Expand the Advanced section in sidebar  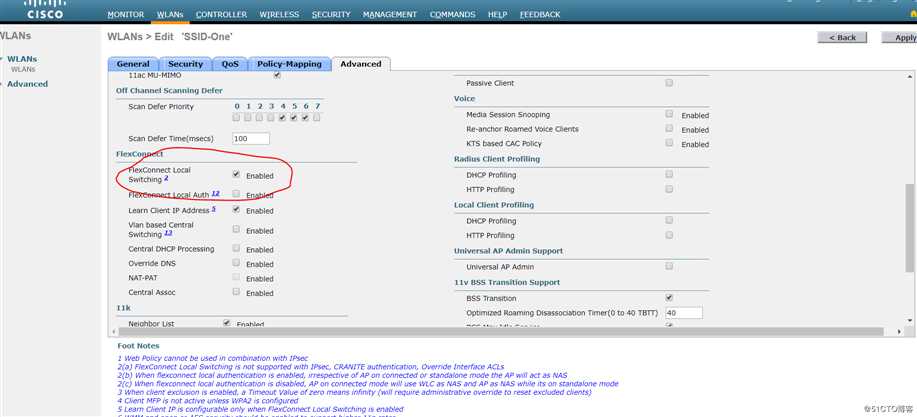[x=27, y=84]
